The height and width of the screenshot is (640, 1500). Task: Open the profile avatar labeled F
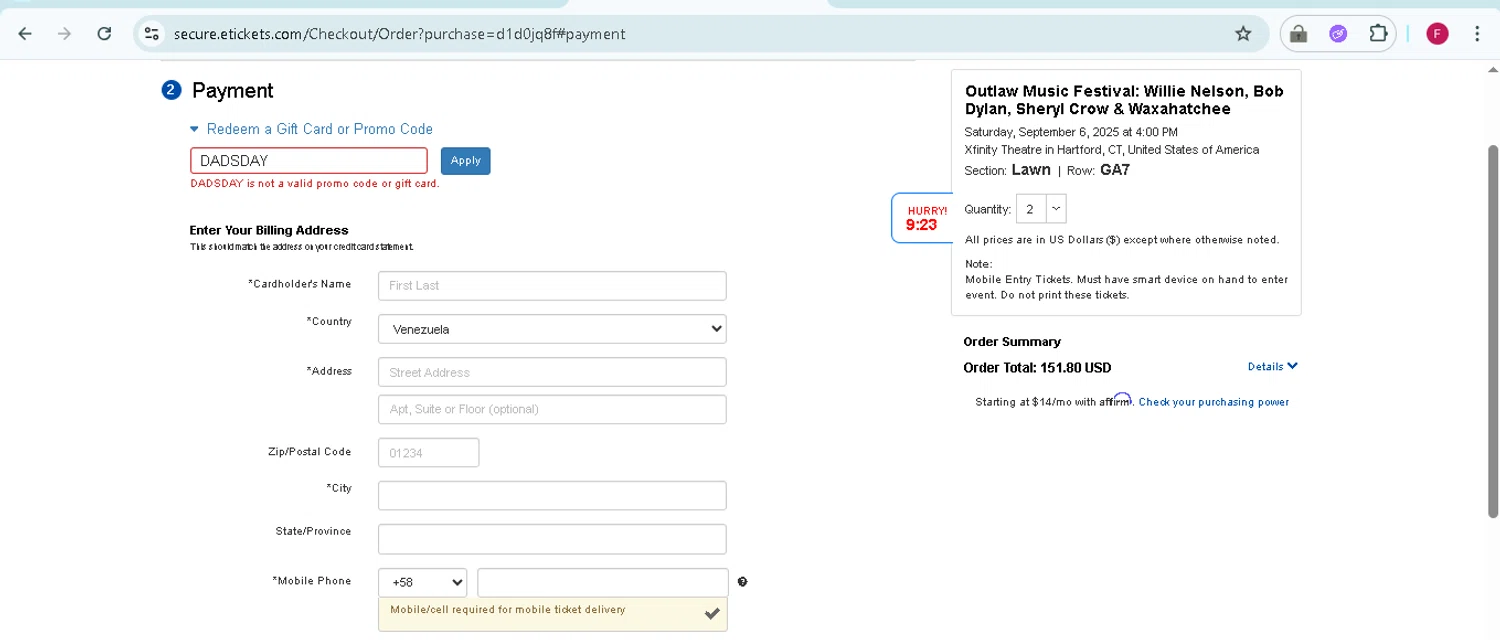pyautogui.click(x=1437, y=34)
